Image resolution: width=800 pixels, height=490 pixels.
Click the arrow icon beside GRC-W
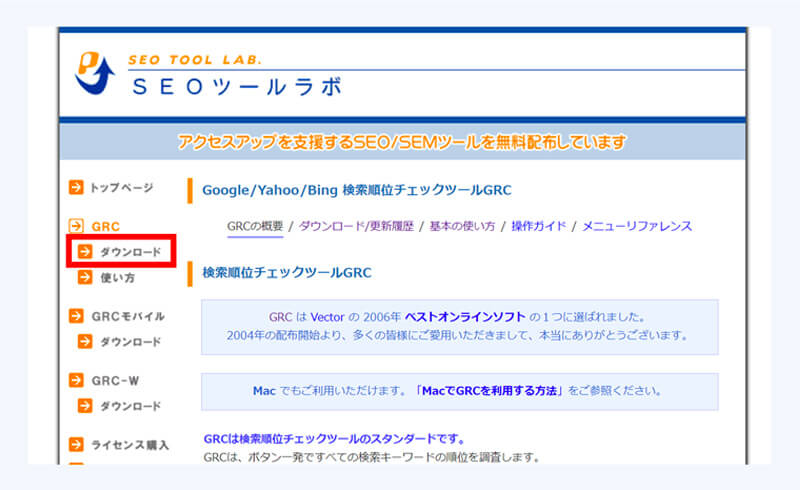click(x=76, y=380)
